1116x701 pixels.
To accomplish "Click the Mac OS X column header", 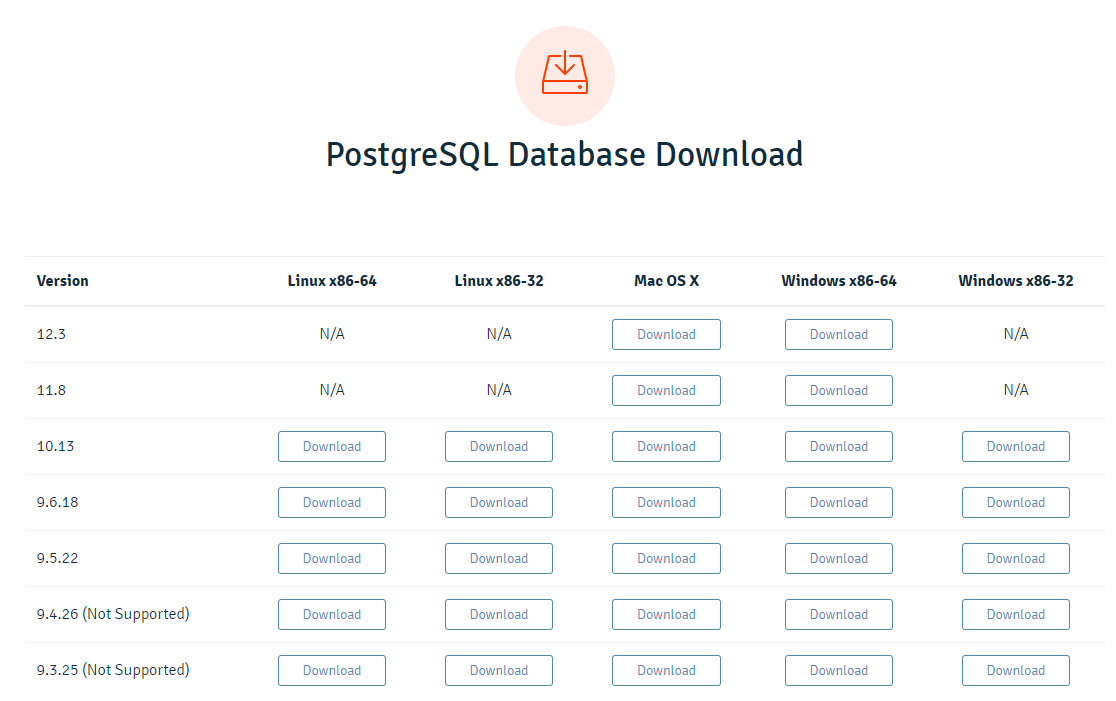I will pos(666,280).
